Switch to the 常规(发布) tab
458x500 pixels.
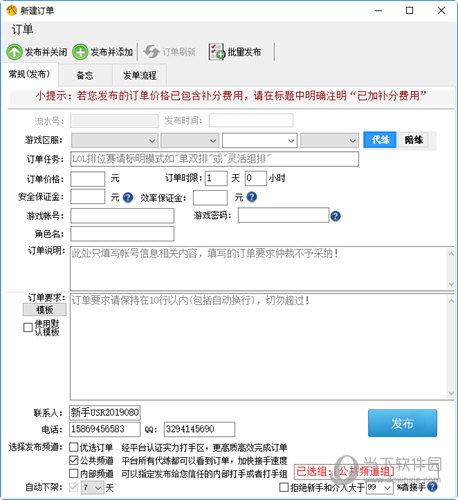(30, 74)
